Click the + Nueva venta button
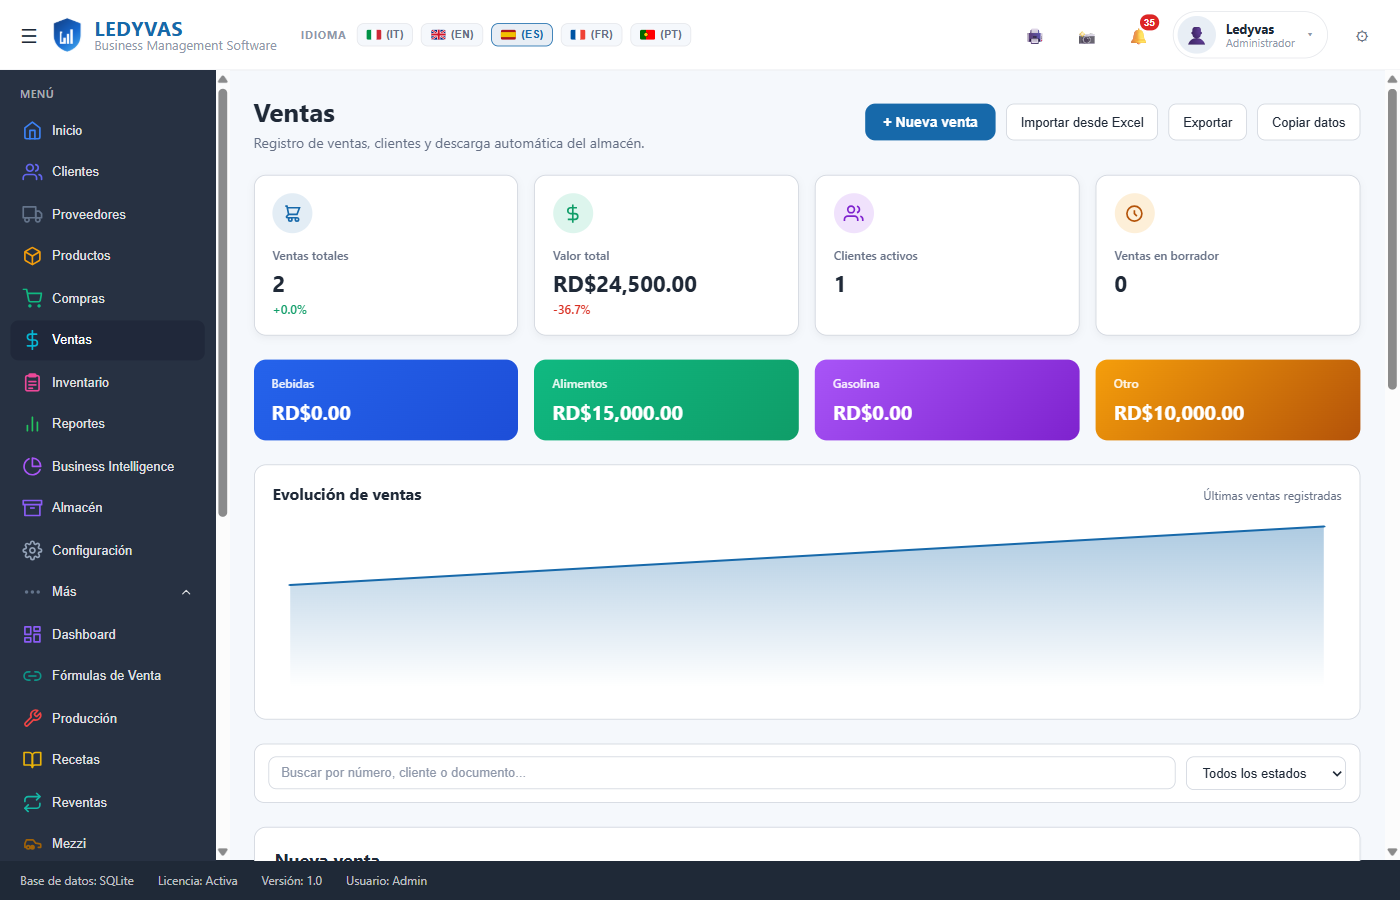 (930, 122)
